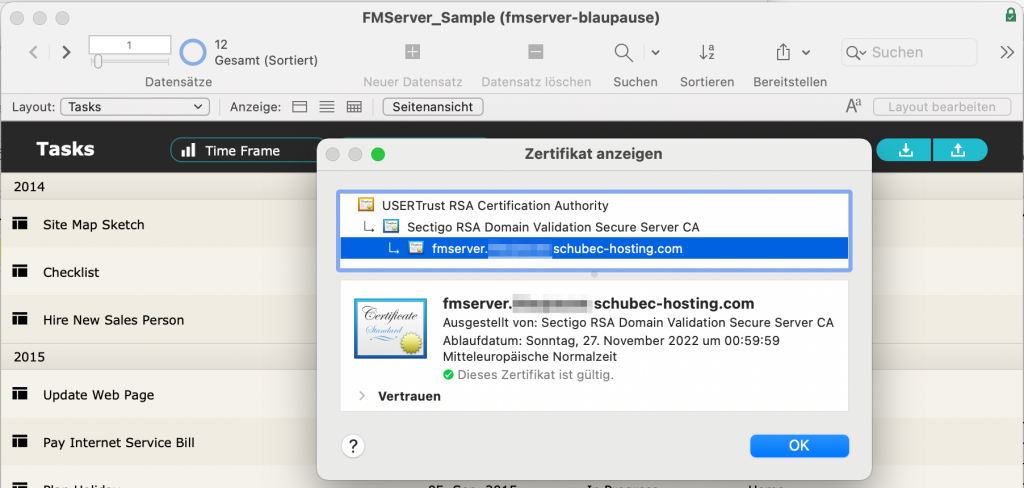The image size is (1024, 488).
Task: Click Gesamt (Sortiert) label
Action: click(x=266, y=61)
